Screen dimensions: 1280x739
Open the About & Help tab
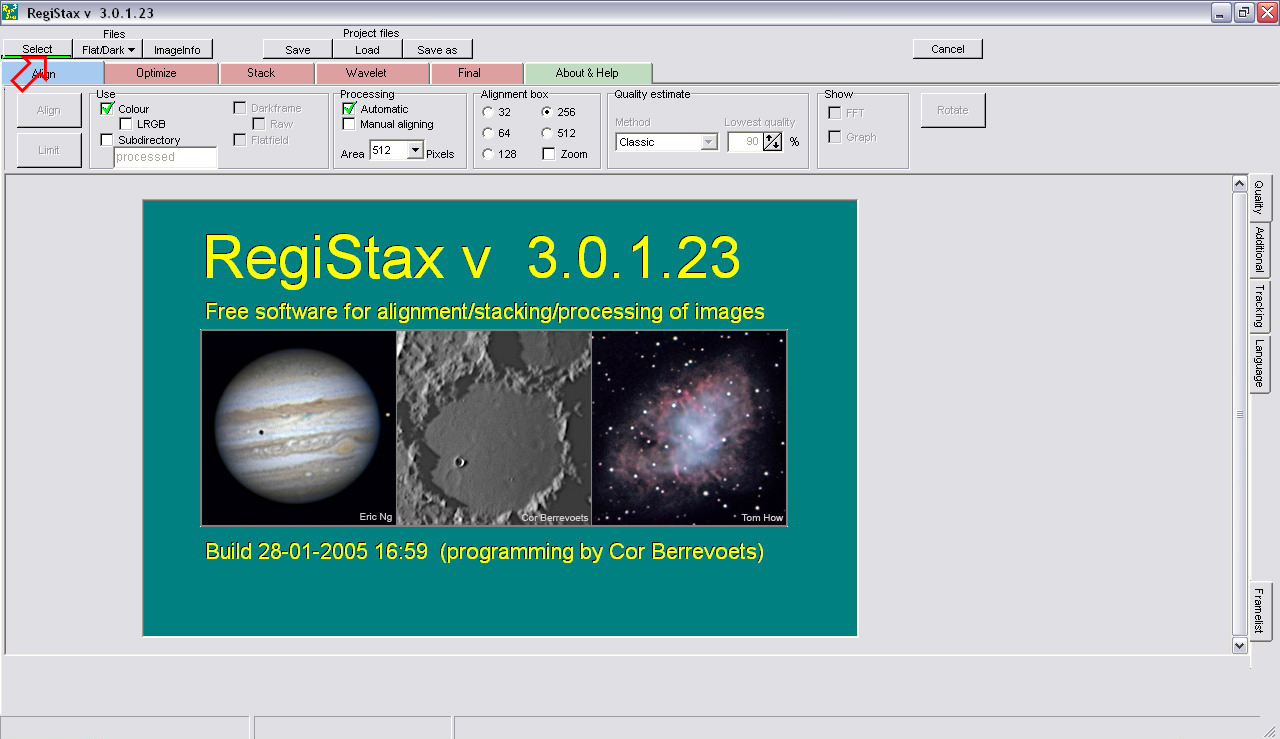pyautogui.click(x=587, y=73)
